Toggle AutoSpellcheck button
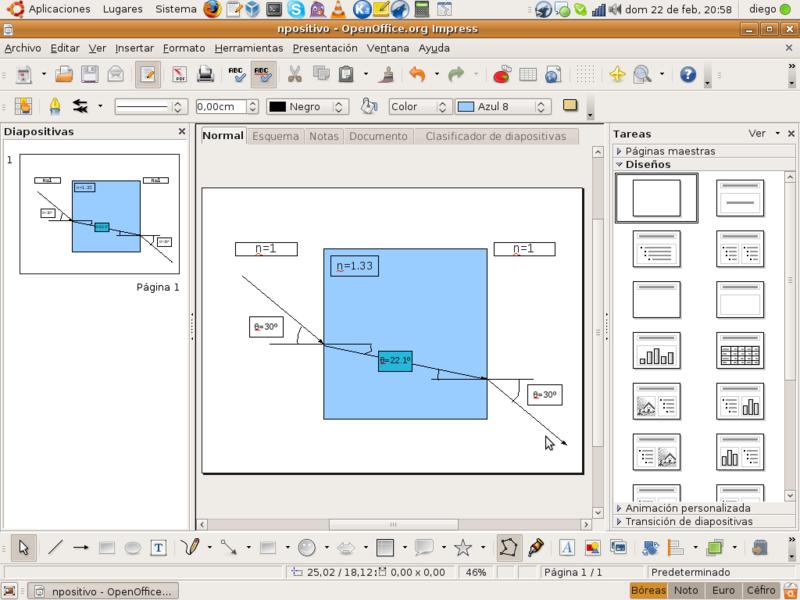800x600 pixels. (263, 75)
